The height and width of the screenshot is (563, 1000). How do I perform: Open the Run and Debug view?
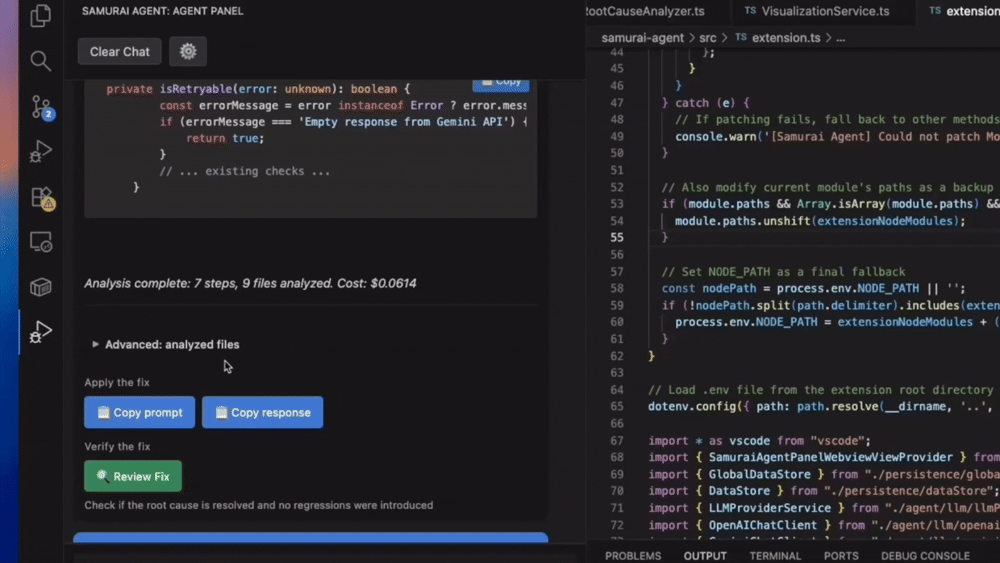41,152
